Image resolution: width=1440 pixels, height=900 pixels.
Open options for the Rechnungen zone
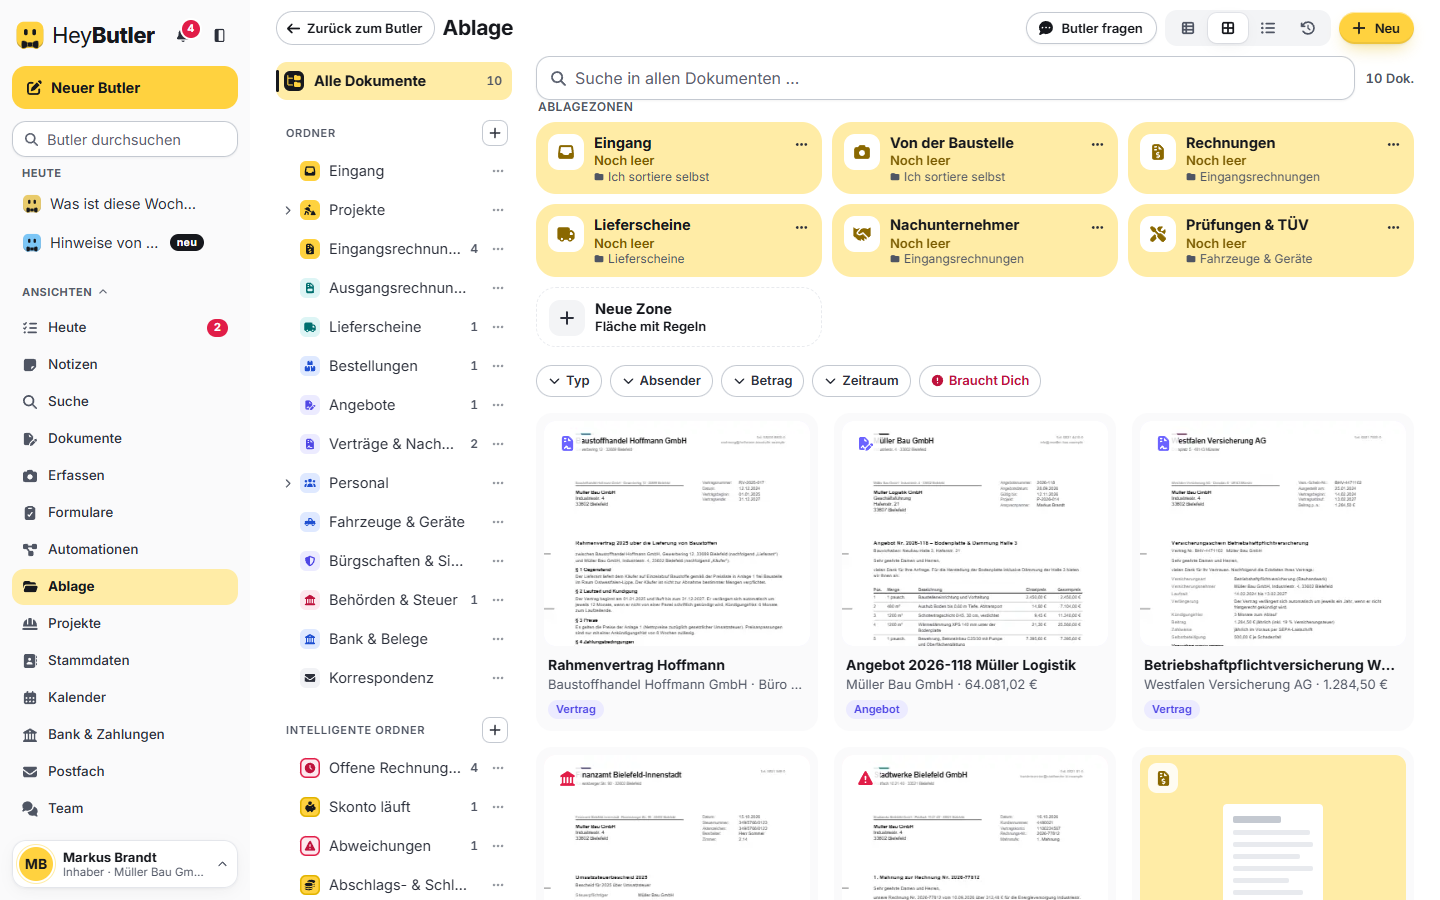click(x=1393, y=144)
